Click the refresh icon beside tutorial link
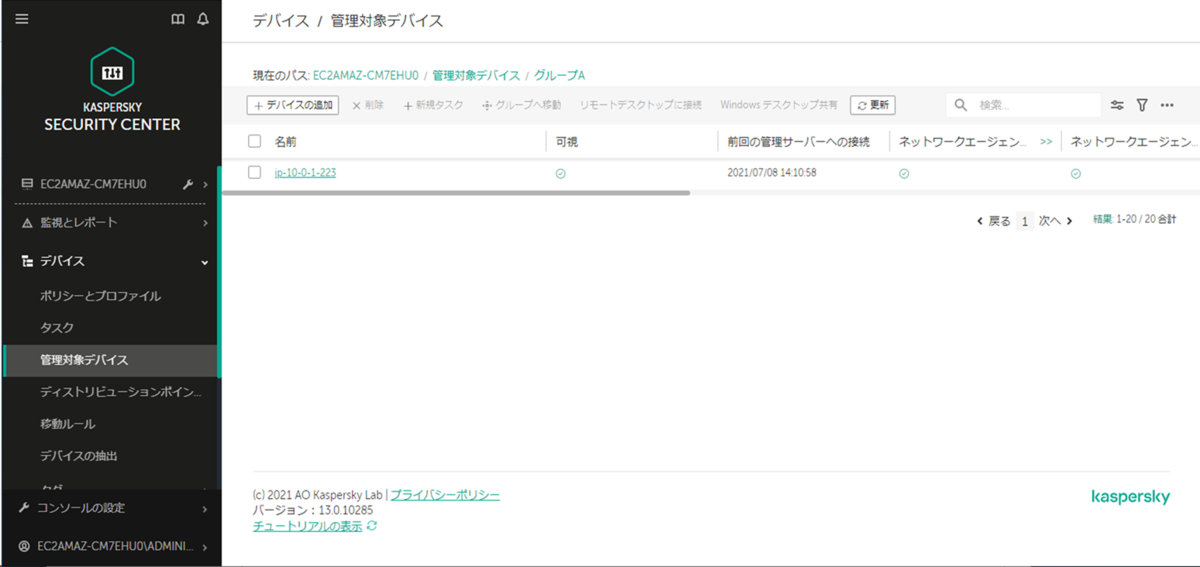The height and width of the screenshot is (567, 1200). tap(372, 525)
